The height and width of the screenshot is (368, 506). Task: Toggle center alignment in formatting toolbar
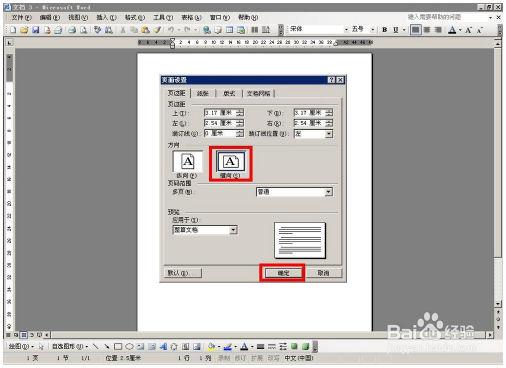tap(427, 30)
